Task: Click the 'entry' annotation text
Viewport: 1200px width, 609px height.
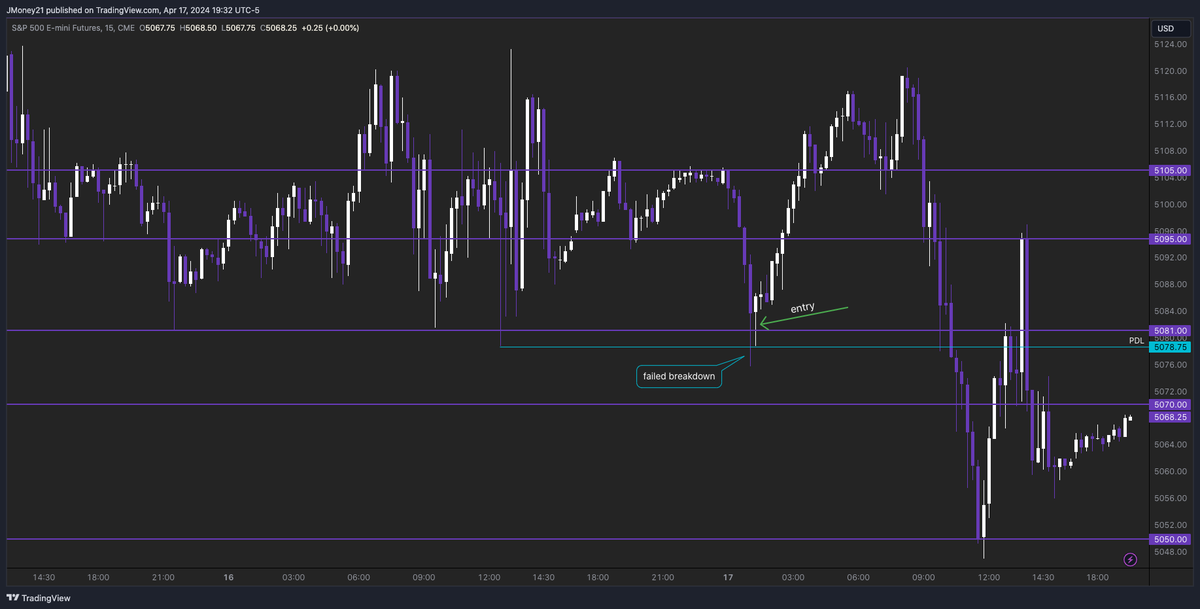Action: tap(802, 309)
